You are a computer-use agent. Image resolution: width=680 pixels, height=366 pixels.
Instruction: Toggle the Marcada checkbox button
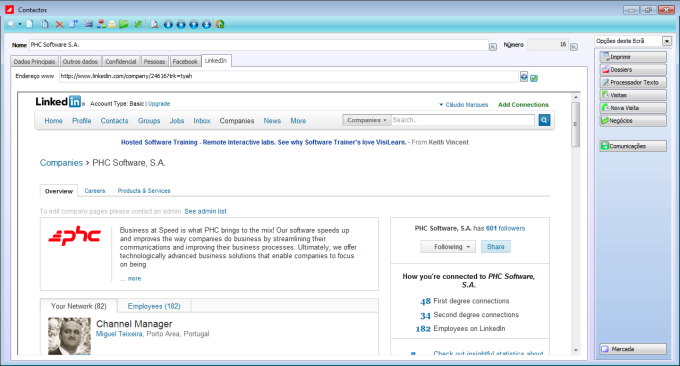tap(633, 349)
